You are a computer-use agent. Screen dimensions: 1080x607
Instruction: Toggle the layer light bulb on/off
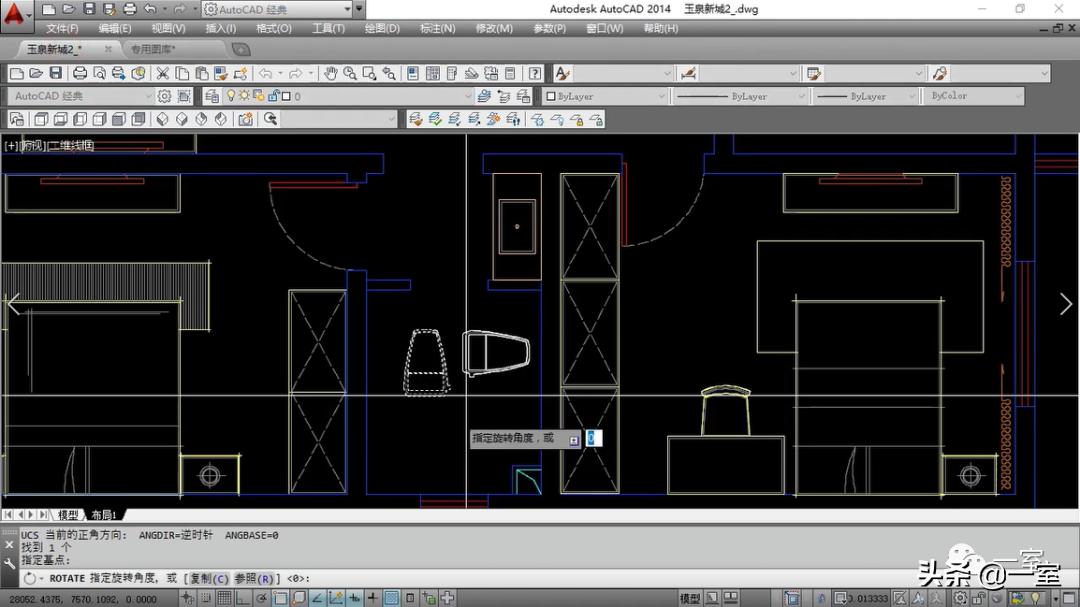pyautogui.click(x=230, y=96)
